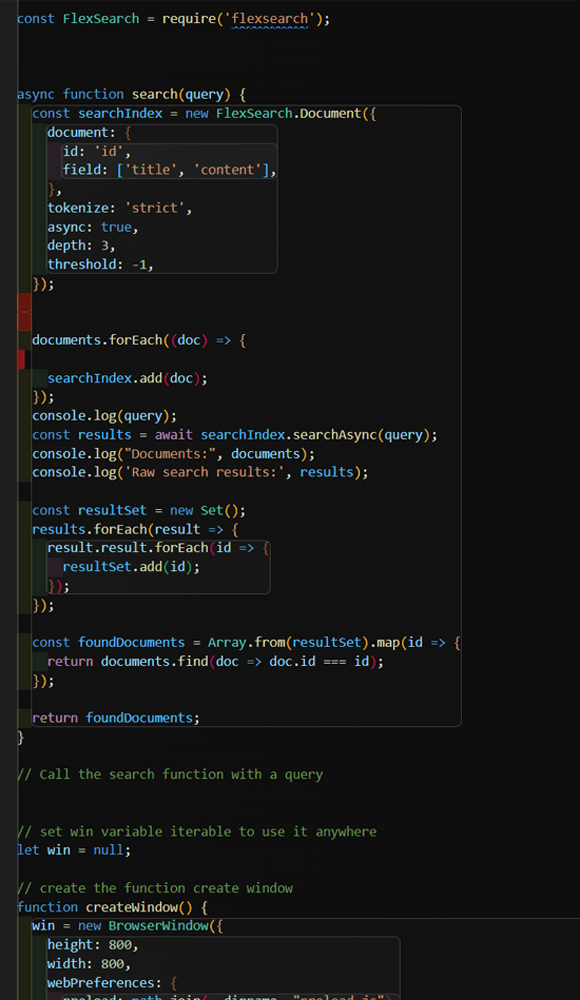Click the 'Raw search results:' string literal
This screenshot has width=580, height=1000.
204,473
